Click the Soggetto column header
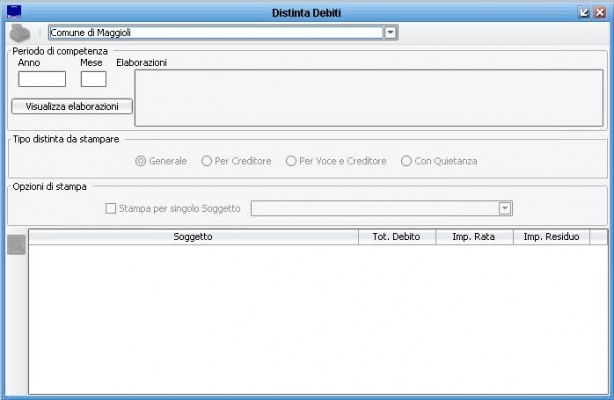The image size is (614, 400). (193, 237)
